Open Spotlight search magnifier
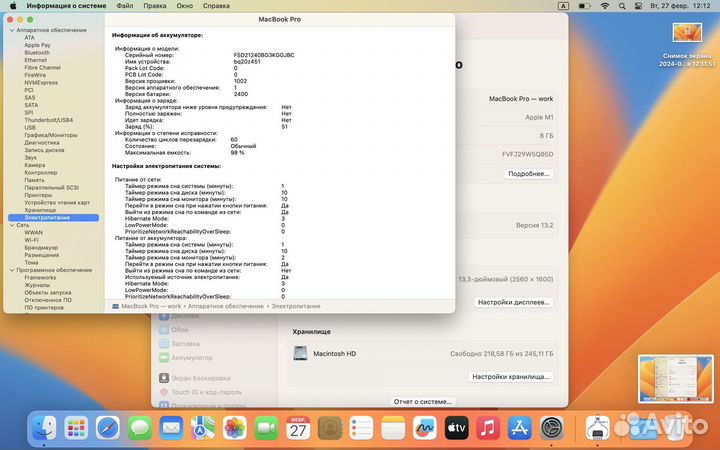The height and width of the screenshot is (450, 720). pos(622,6)
